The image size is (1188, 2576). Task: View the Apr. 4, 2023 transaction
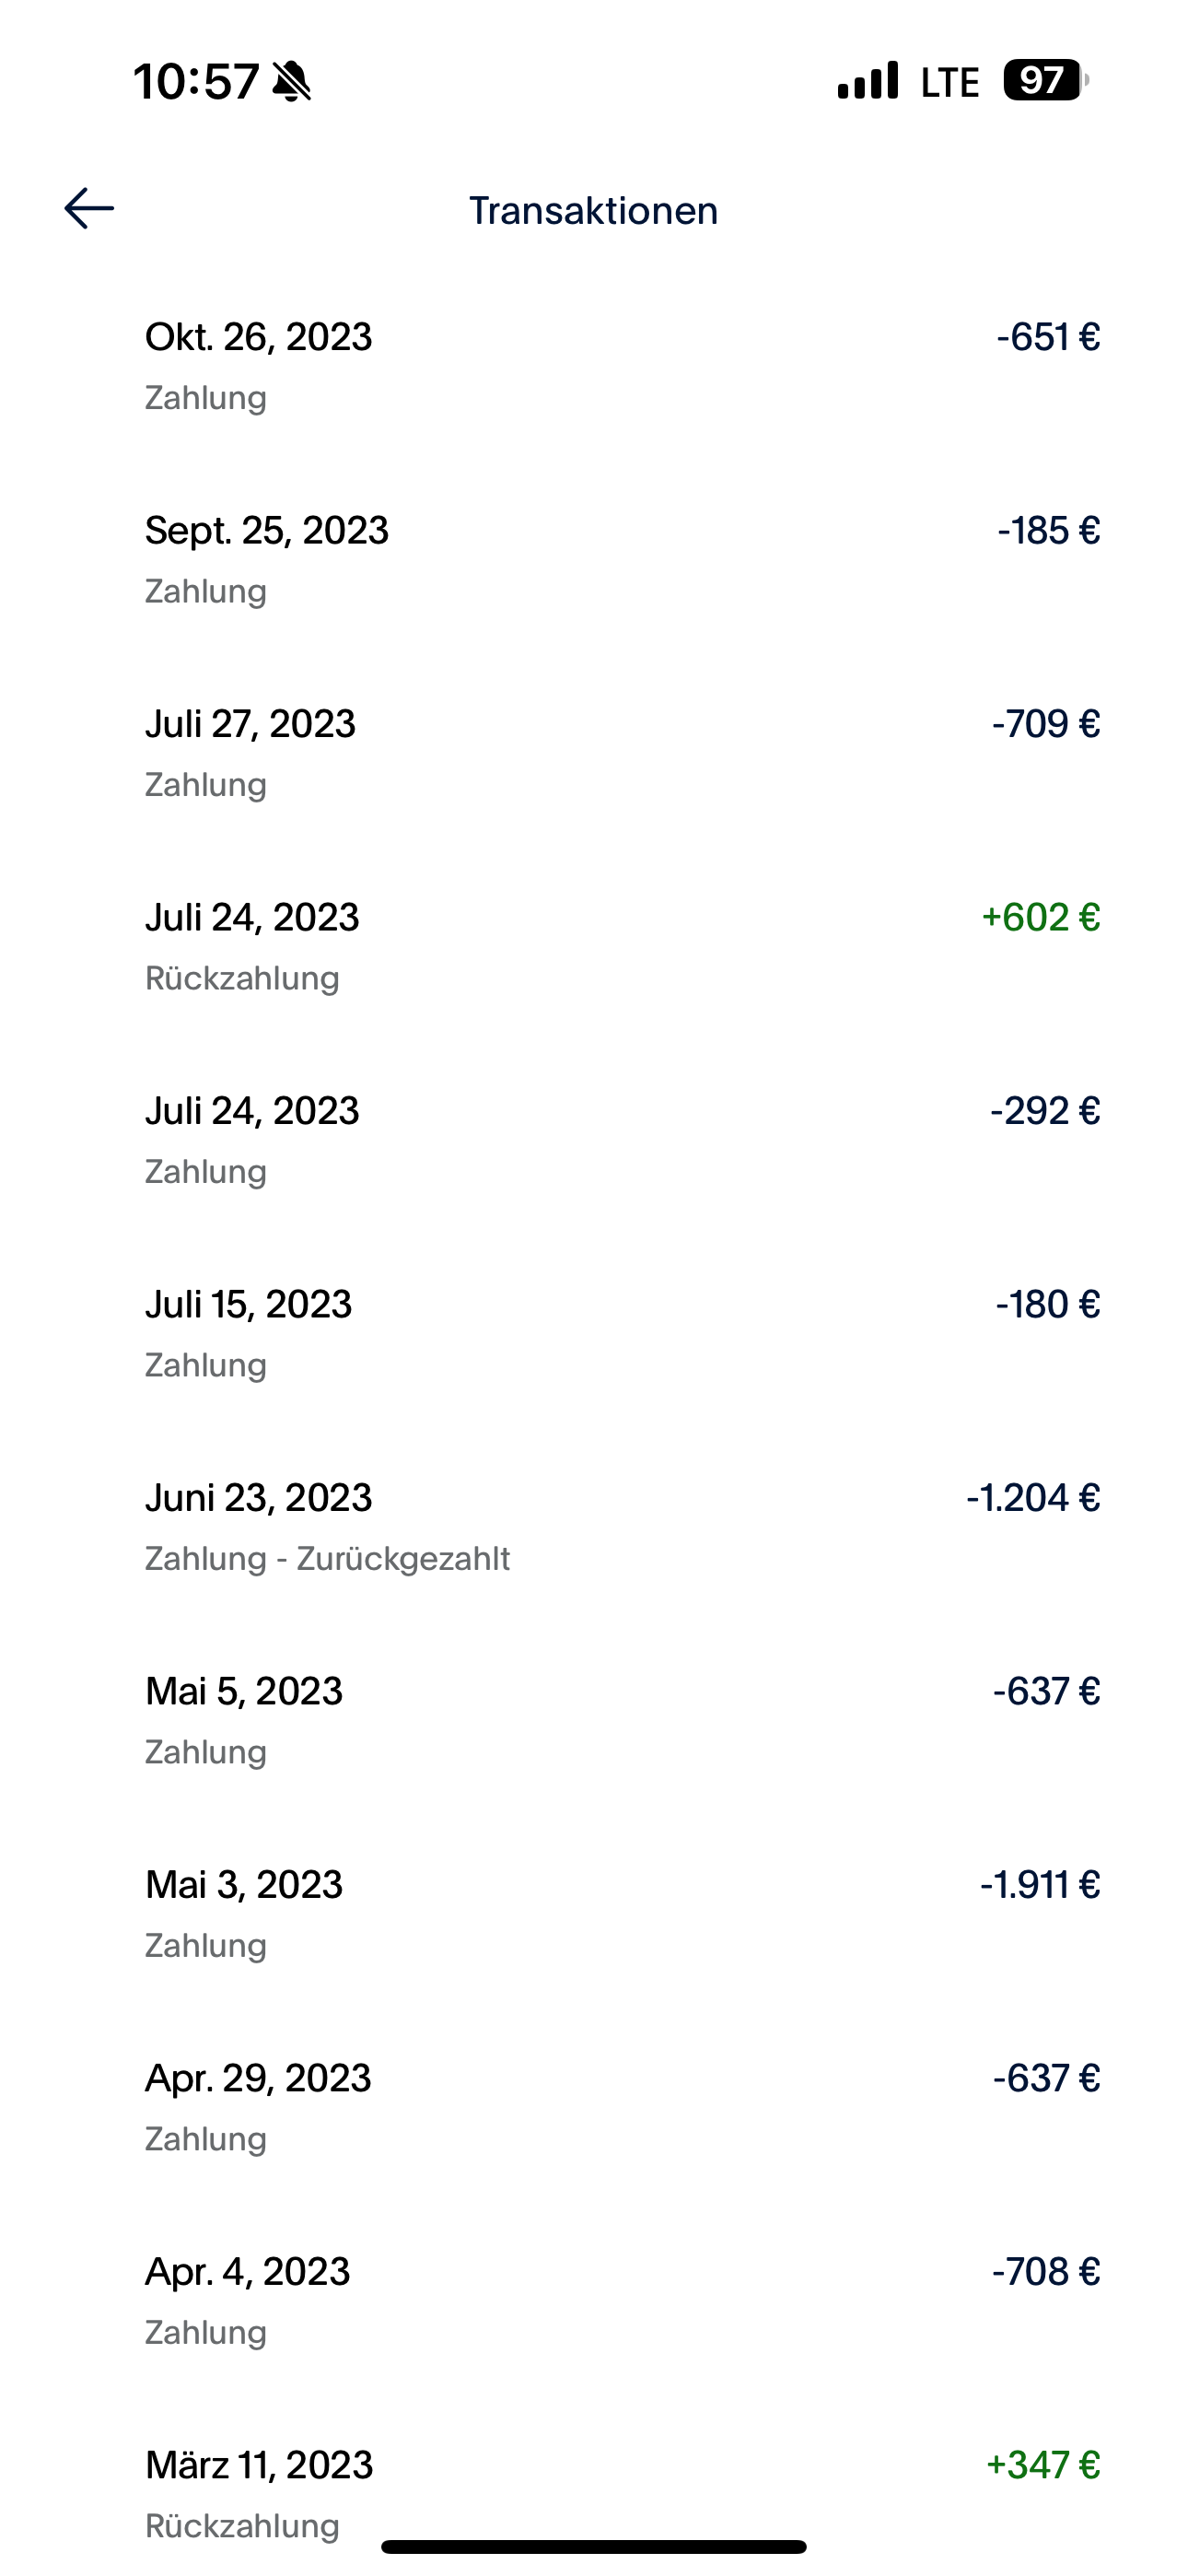(620, 2300)
